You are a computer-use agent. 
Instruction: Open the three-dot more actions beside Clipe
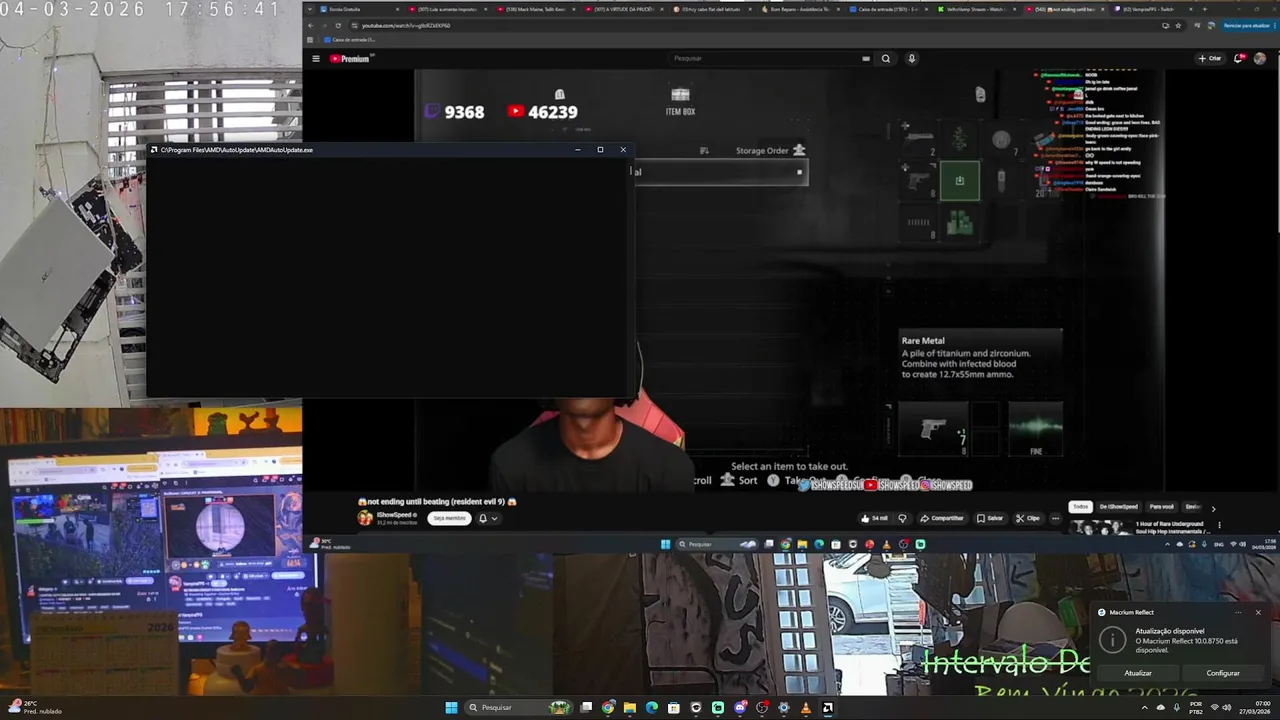1055,518
